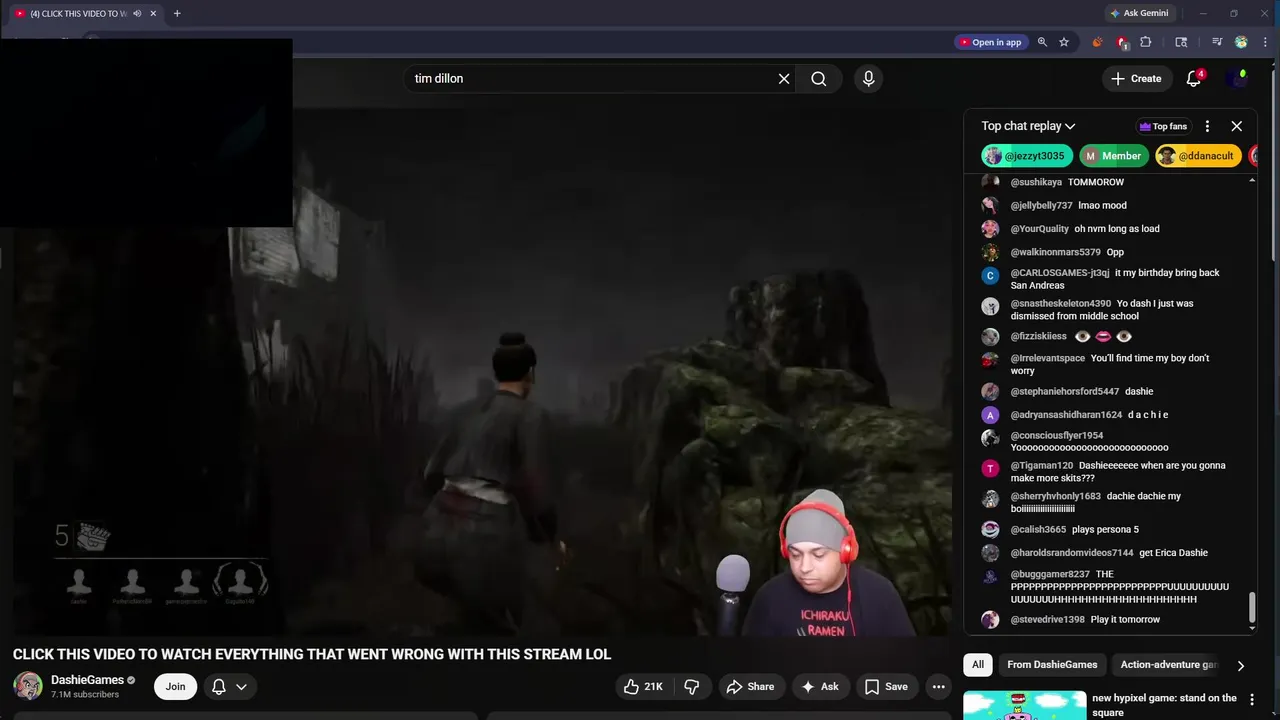
Task: Click the Create button
Action: [x=1137, y=79]
